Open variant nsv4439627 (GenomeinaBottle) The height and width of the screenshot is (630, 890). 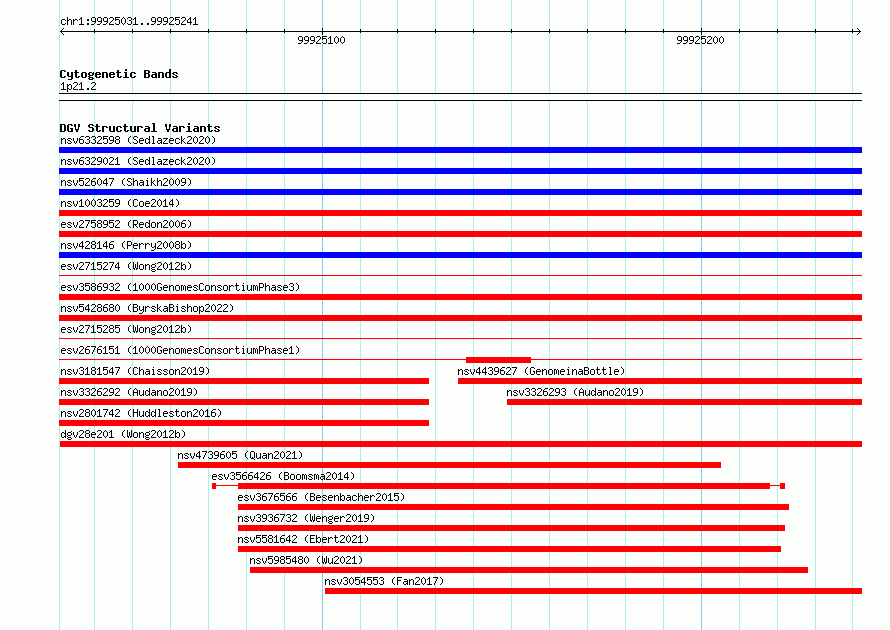pyautogui.click(x=541, y=371)
